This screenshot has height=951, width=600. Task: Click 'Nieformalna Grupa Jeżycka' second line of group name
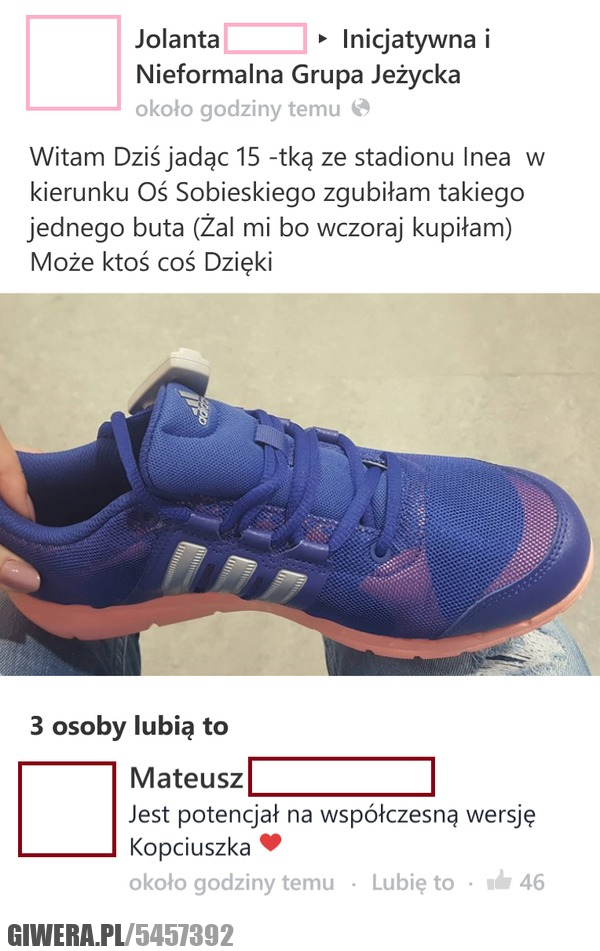[x=298, y=75]
